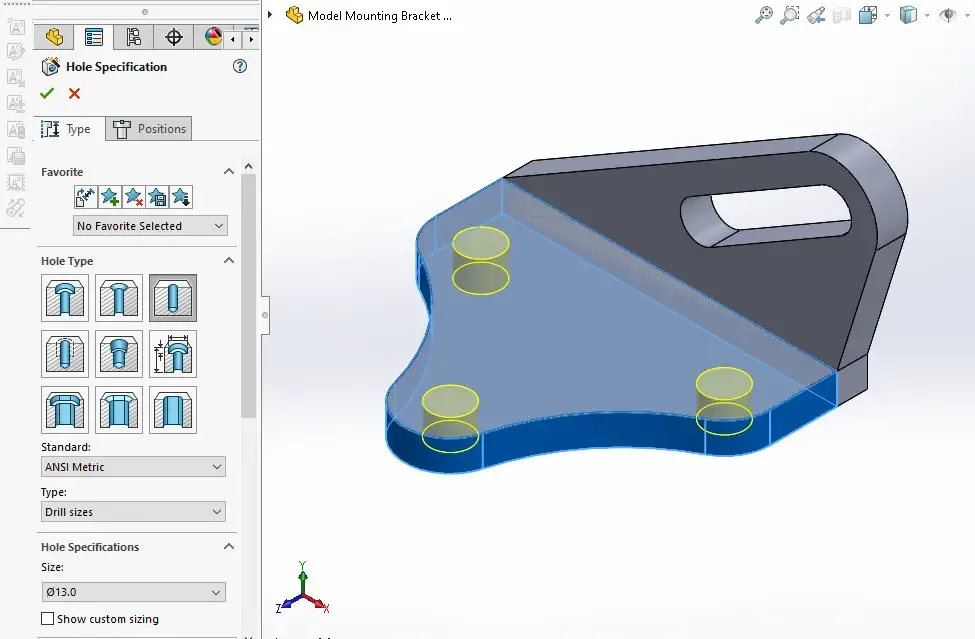Collapse the Hole Specifications section

(229, 547)
